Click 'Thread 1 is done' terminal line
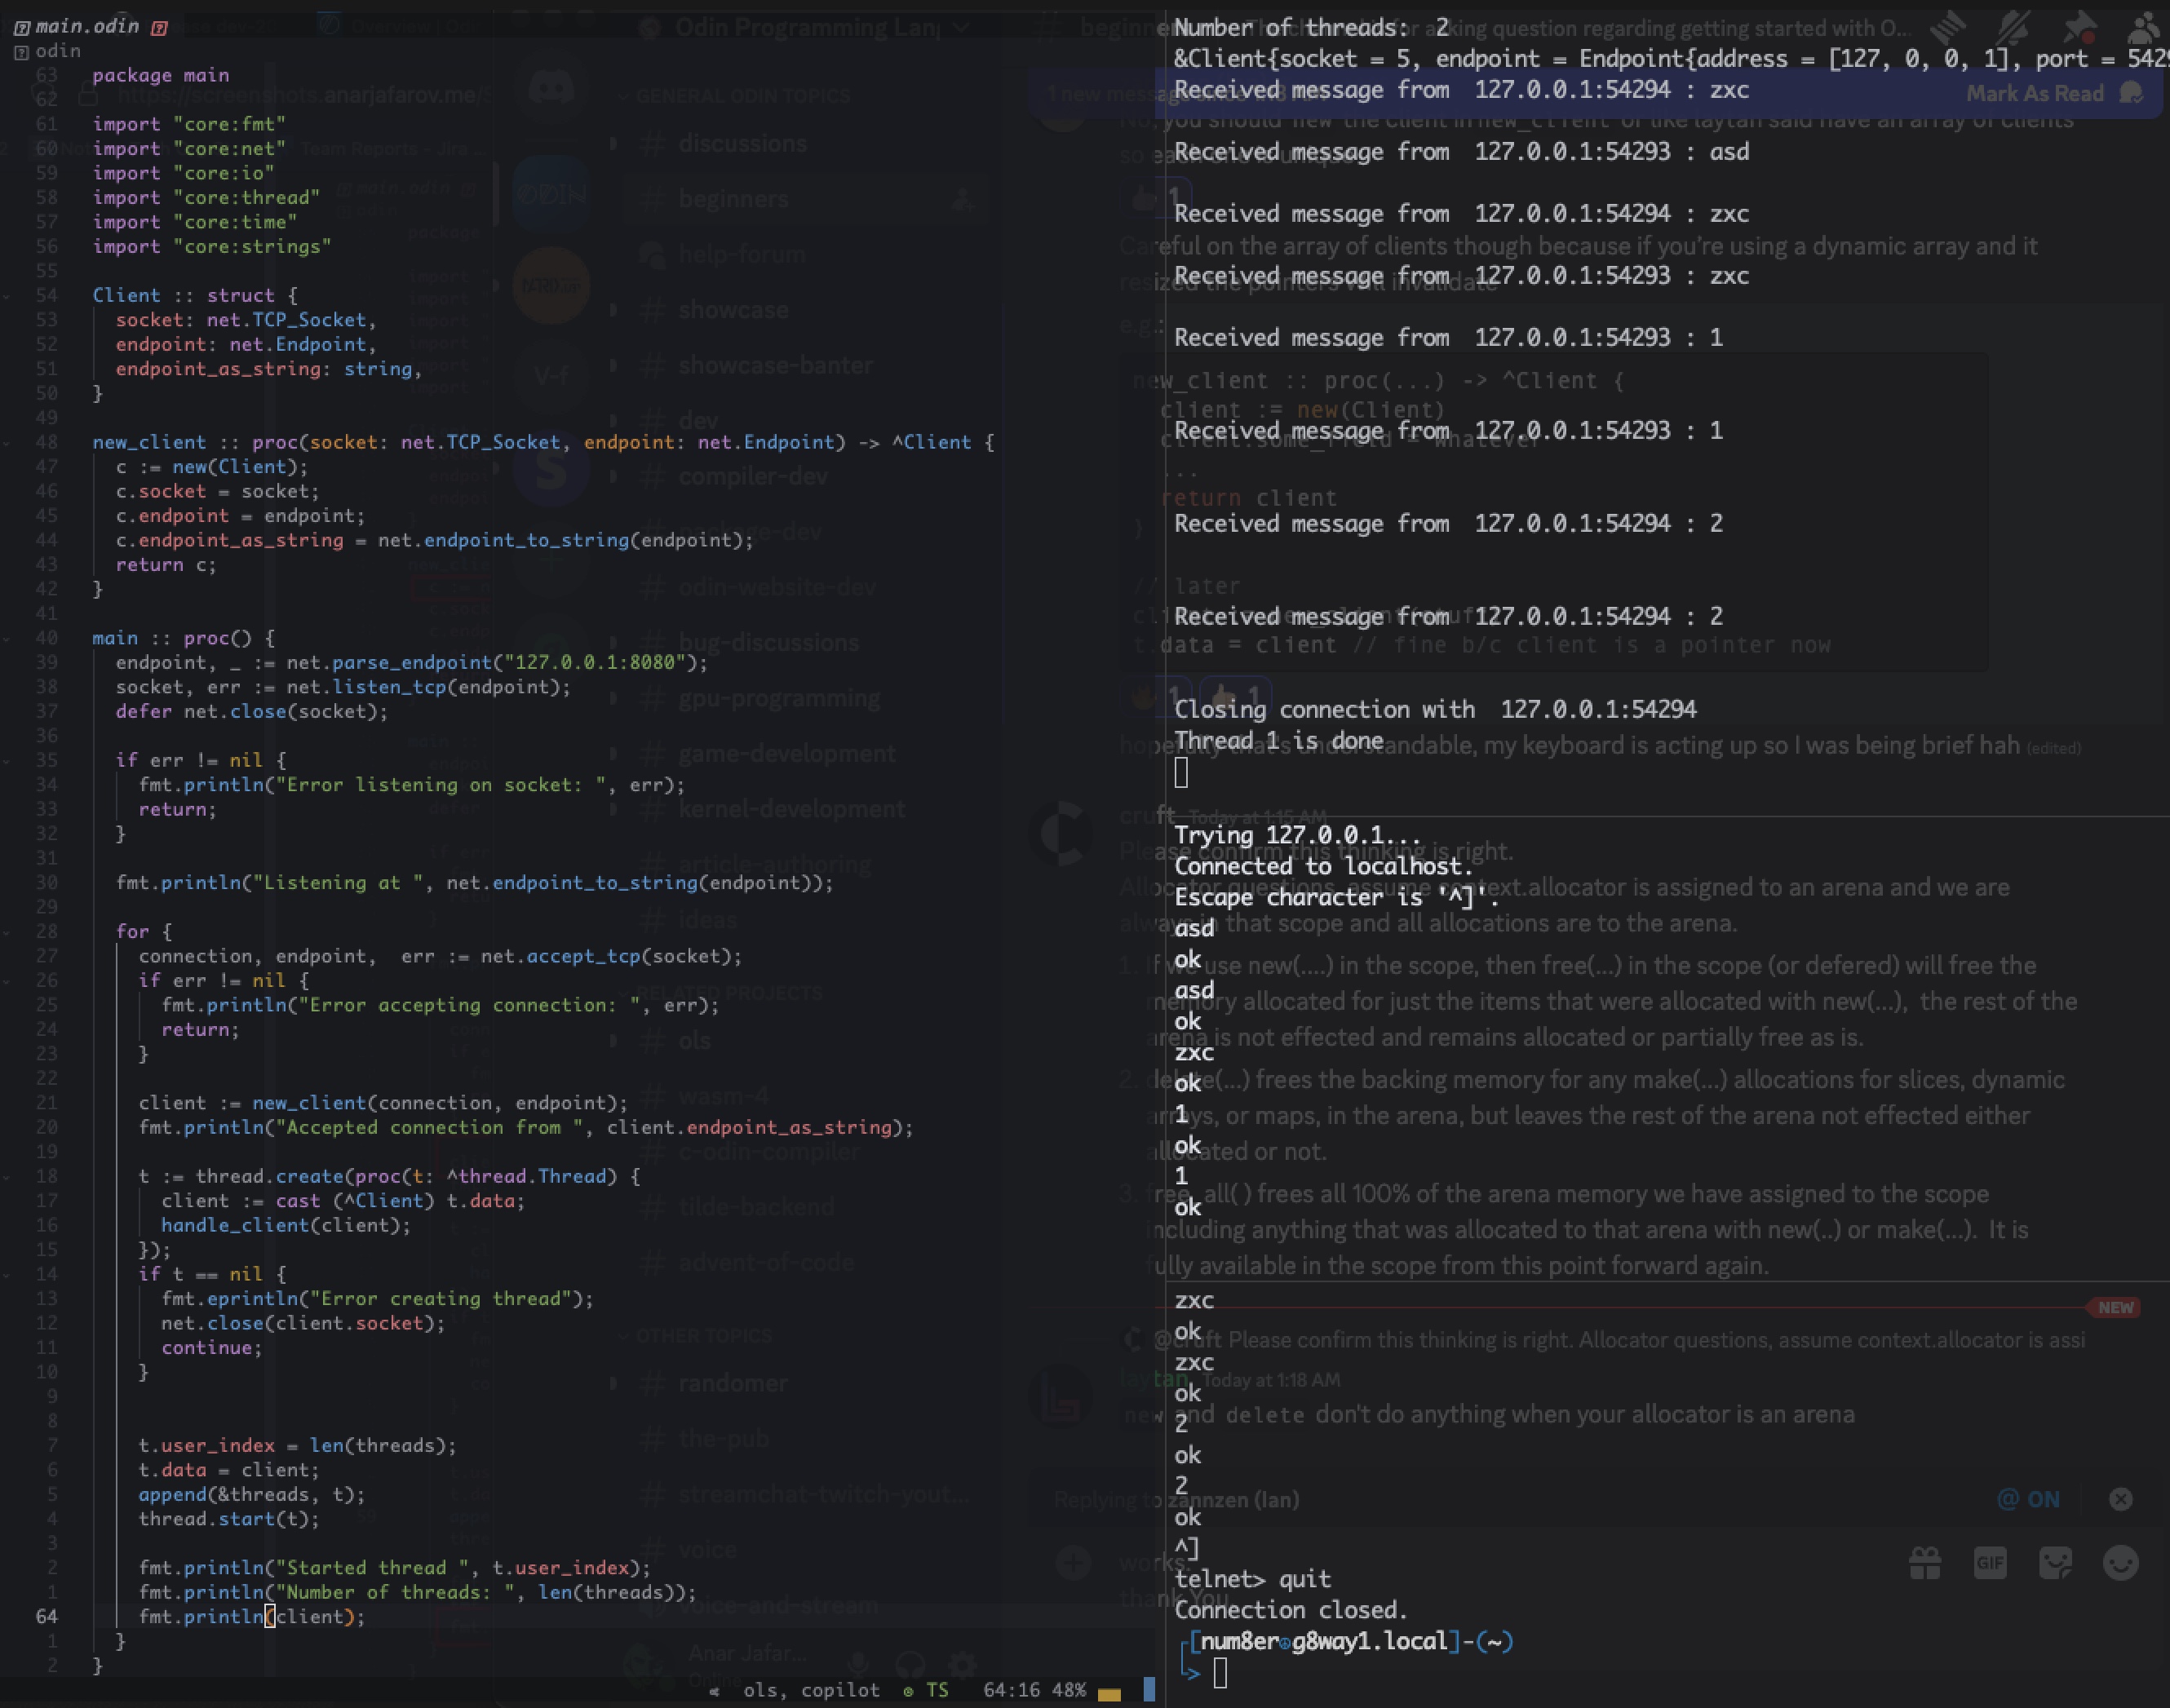The height and width of the screenshot is (1708, 2170). (x=1279, y=740)
